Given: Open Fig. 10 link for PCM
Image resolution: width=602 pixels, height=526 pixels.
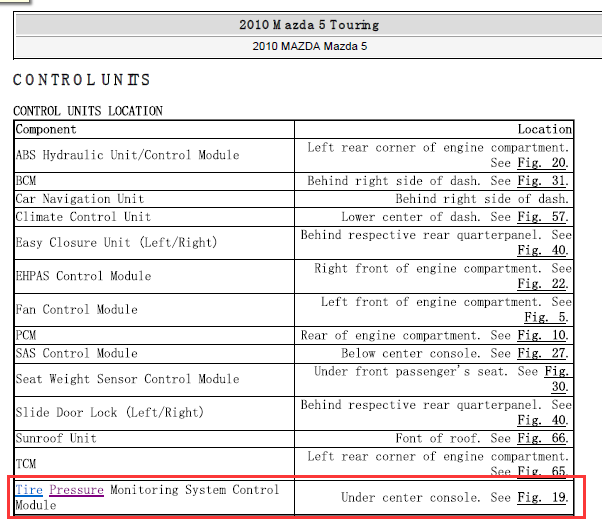Looking at the screenshot, I should 542,335.
